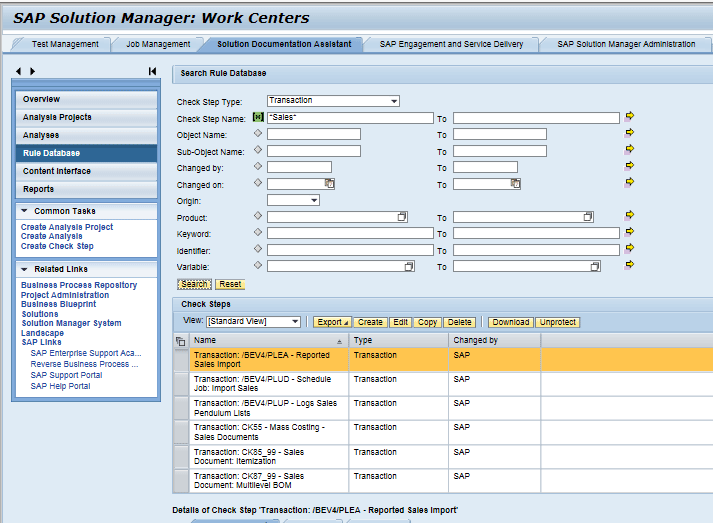This screenshot has height=523, width=713.
Task: Open the Origin dropdown
Action: click(314, 201)
